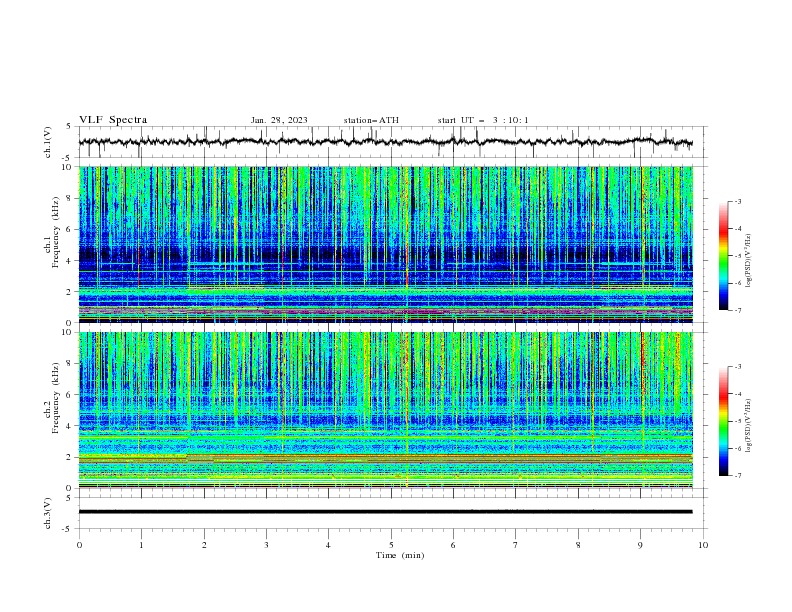
Task: Click inside the ch.1 spectrogram panel
Action: [385, 244]
